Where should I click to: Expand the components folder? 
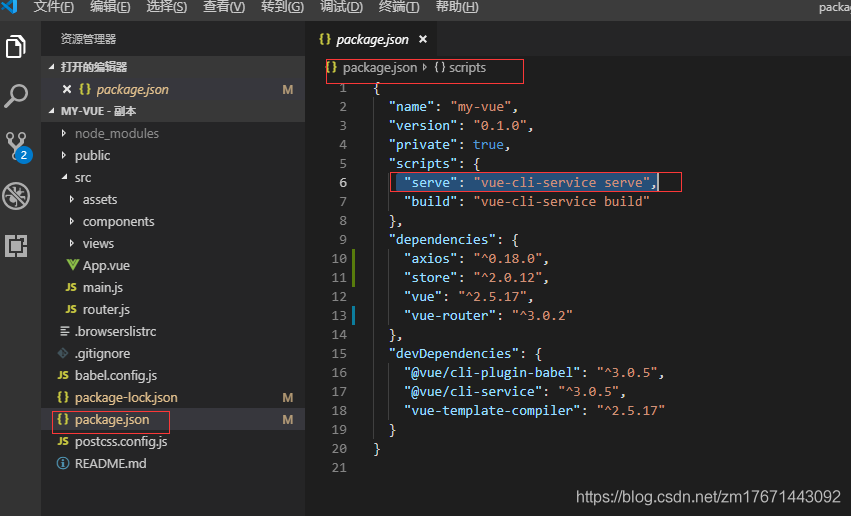[x=118, y=221]
